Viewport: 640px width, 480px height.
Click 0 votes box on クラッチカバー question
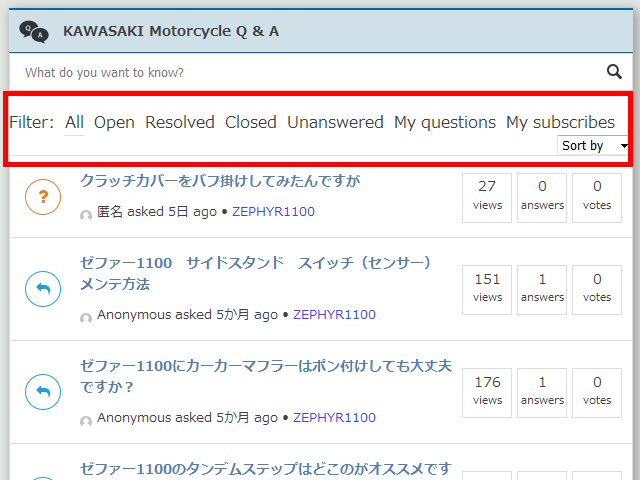tap(597, 198)
